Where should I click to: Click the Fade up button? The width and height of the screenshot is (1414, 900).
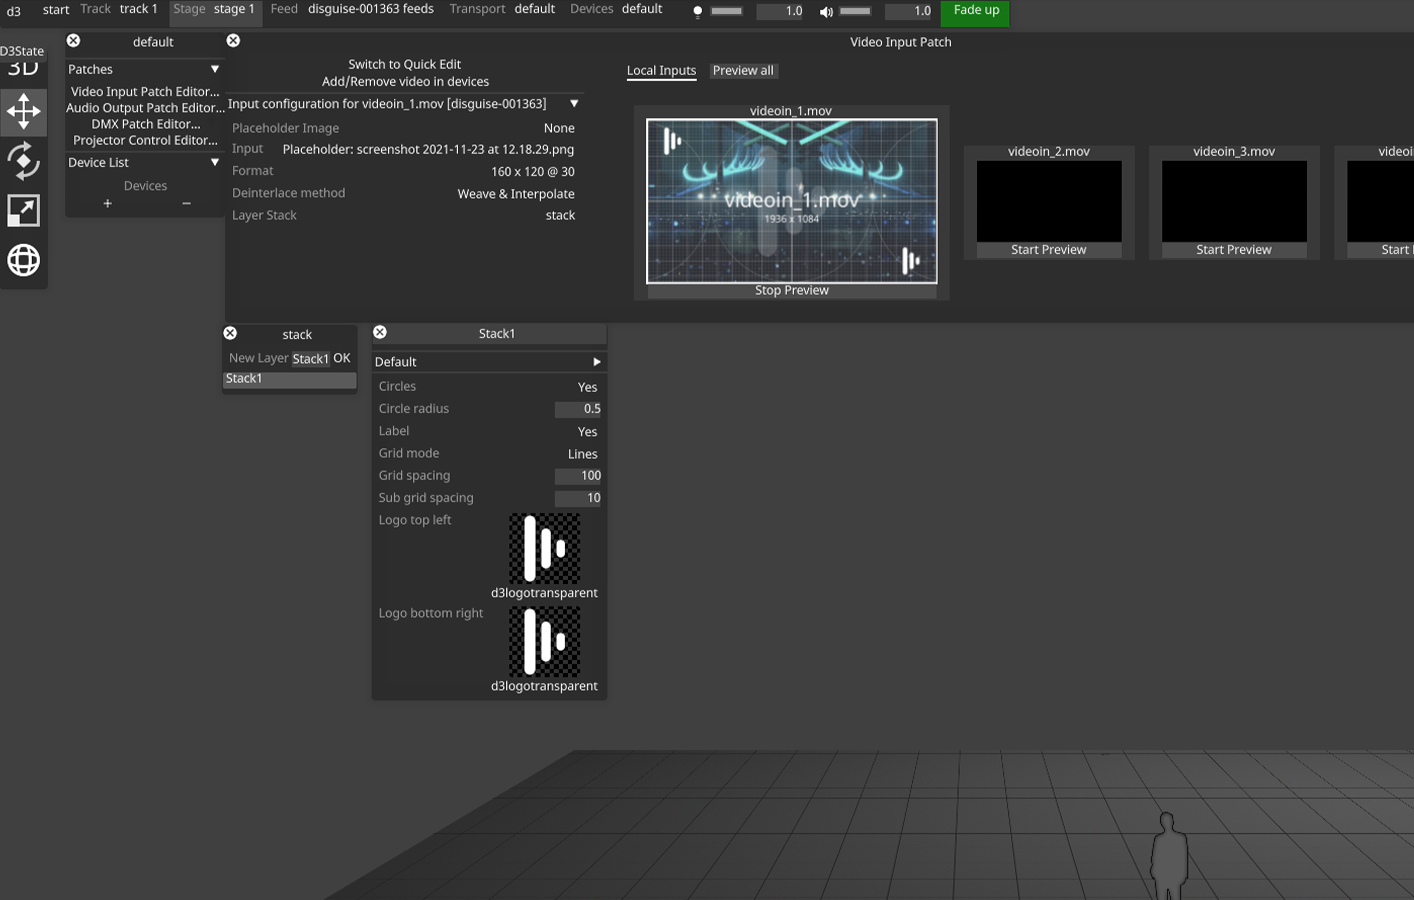coord(976,11)
